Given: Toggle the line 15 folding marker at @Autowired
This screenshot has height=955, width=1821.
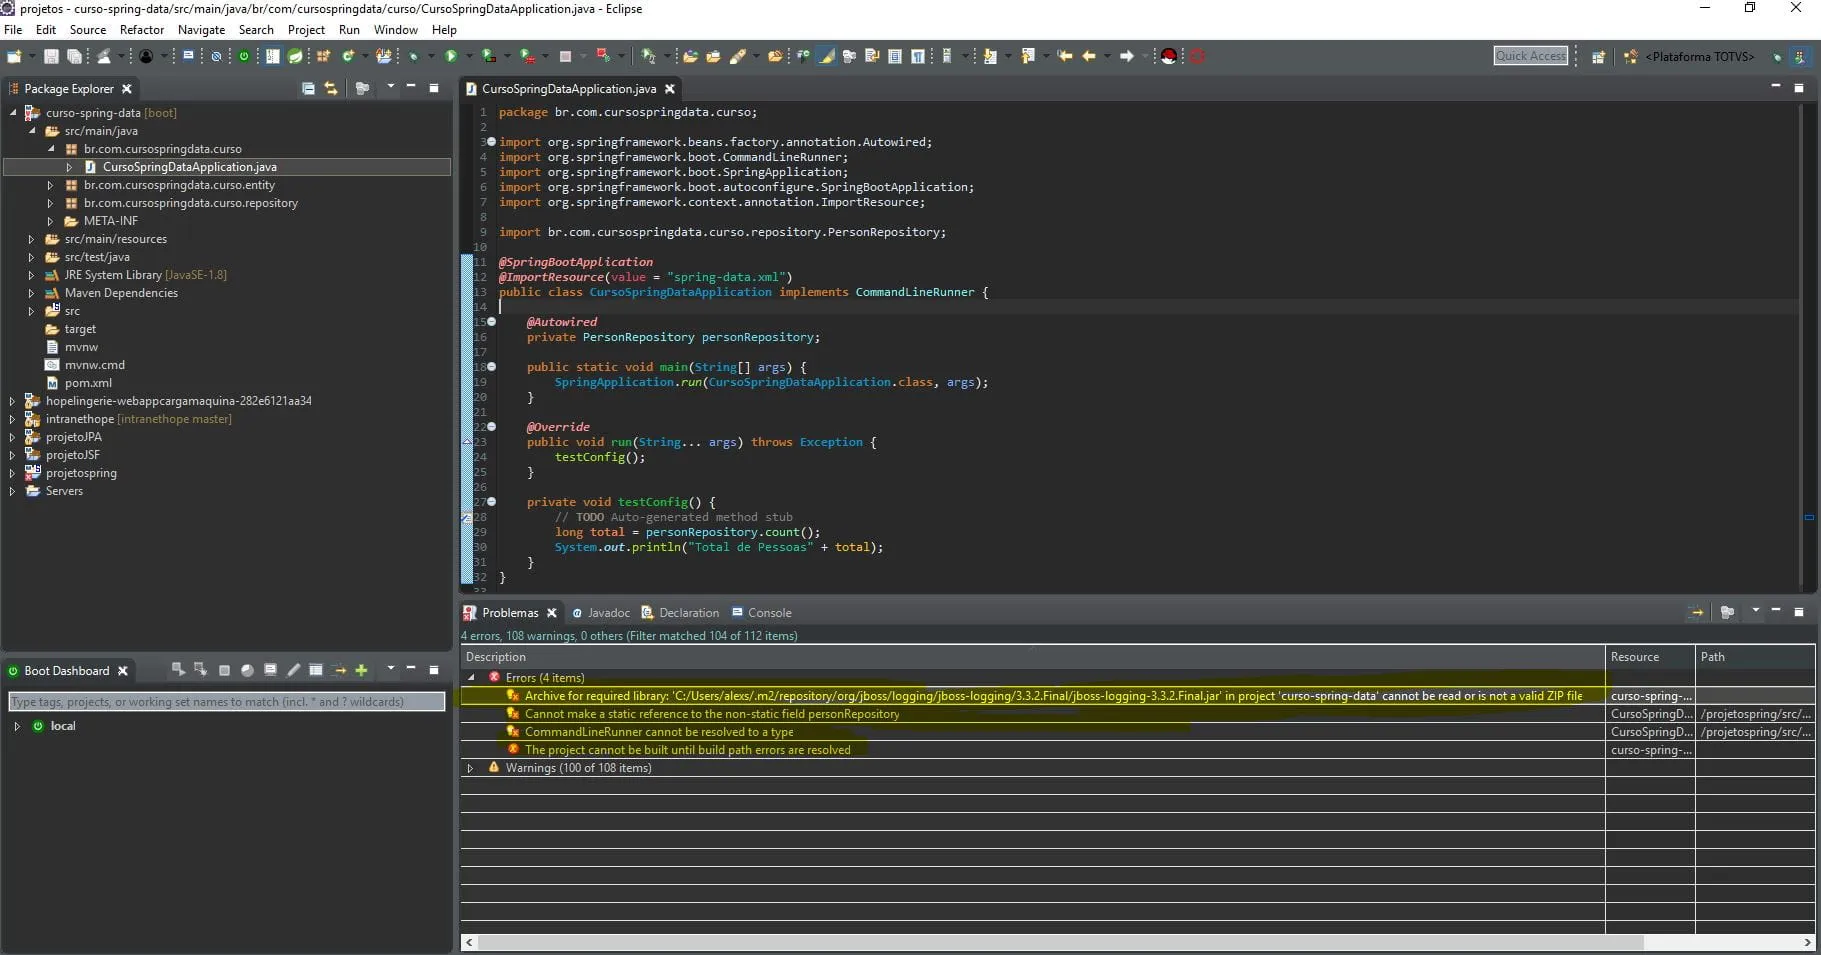Looking at the screenshot, I should point(491,322).
